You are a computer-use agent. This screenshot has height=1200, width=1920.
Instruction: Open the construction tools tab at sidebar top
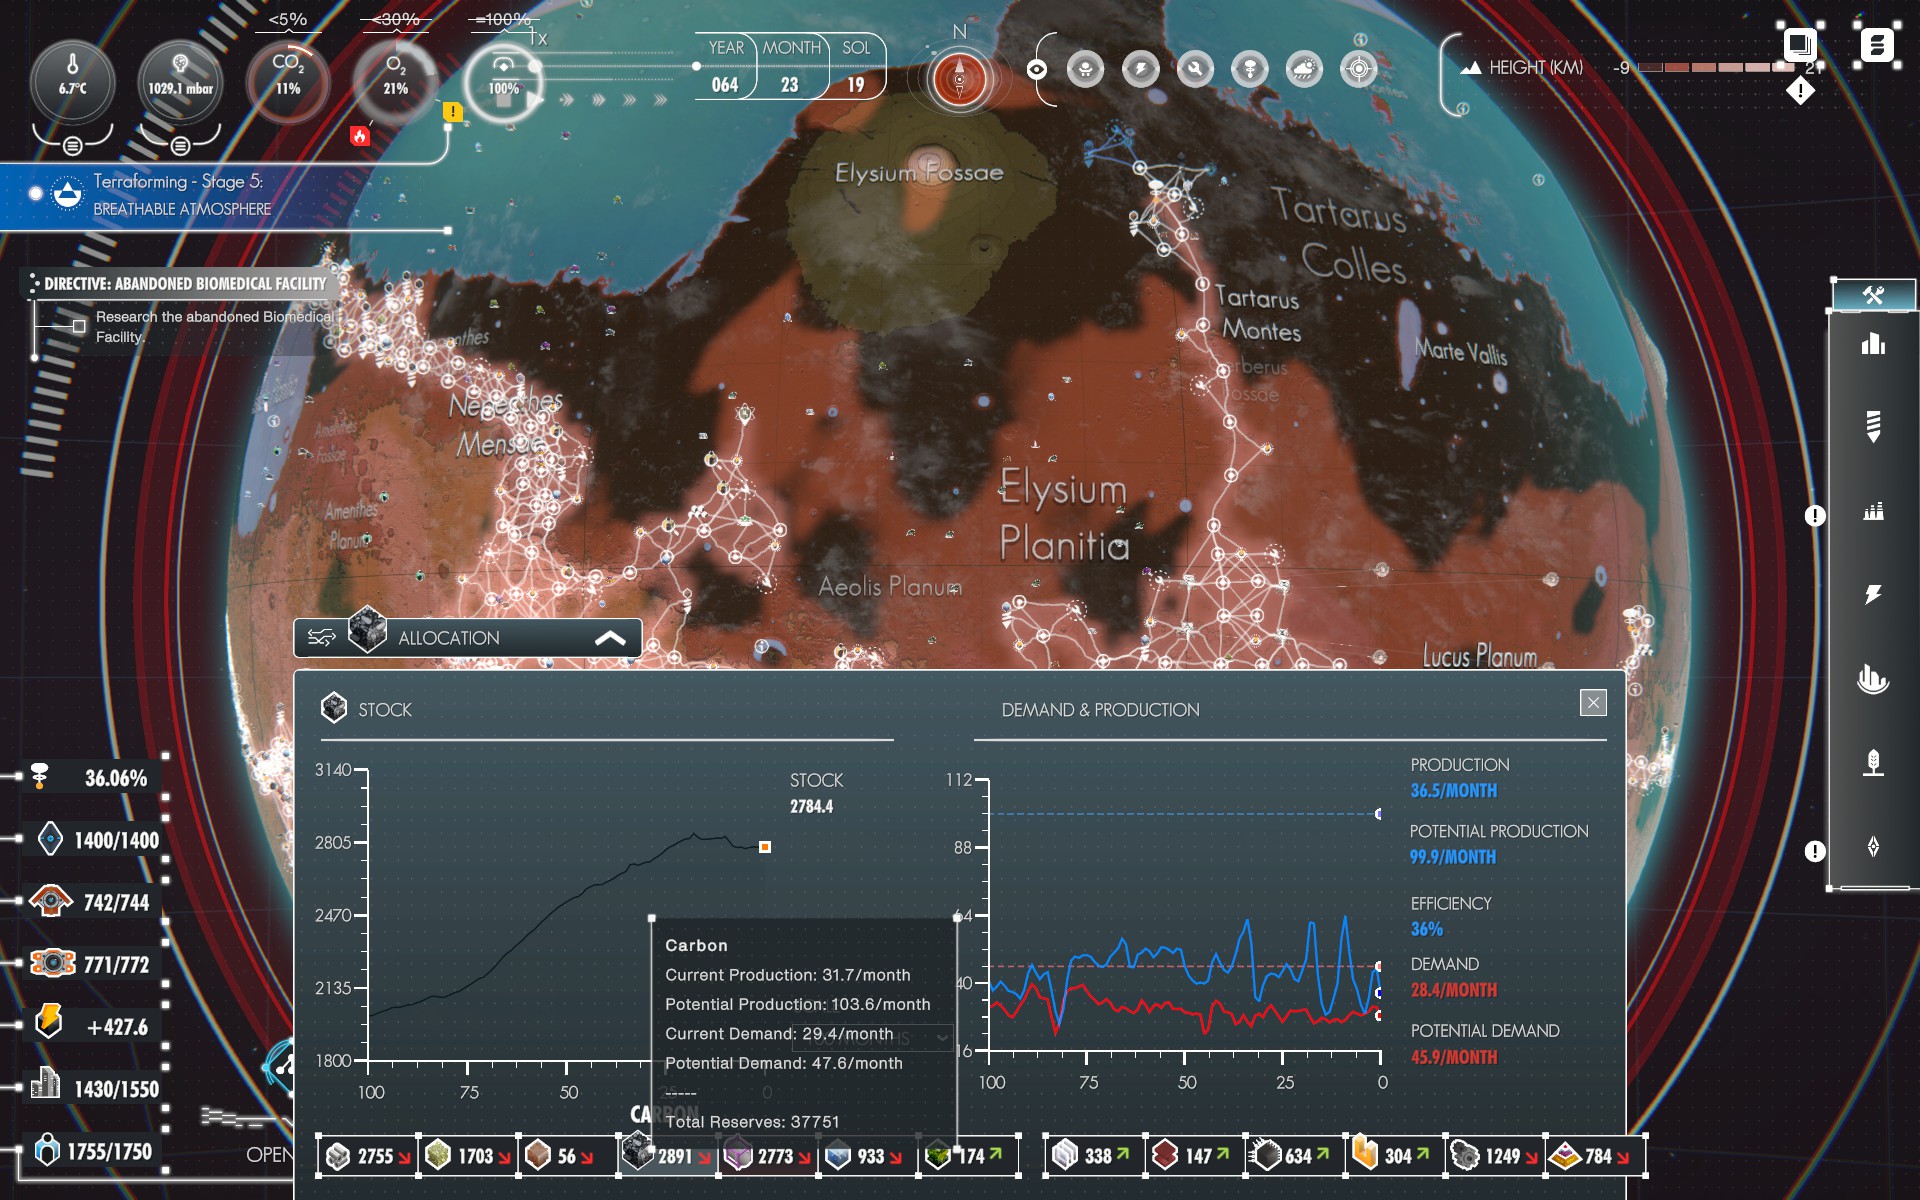pos(1873,295)
